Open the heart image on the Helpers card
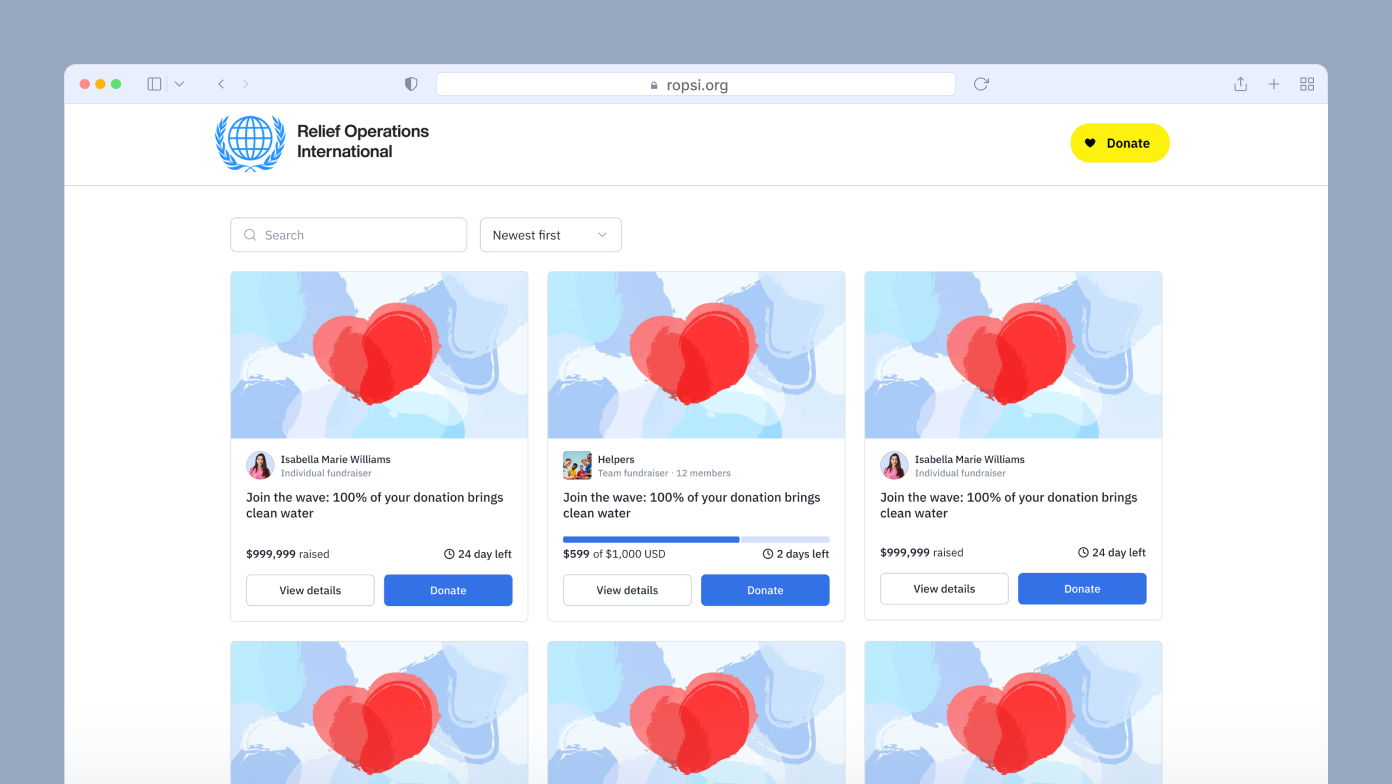Image resolution: width=1392 pixels, height=784 pixels. pos(696,355)
